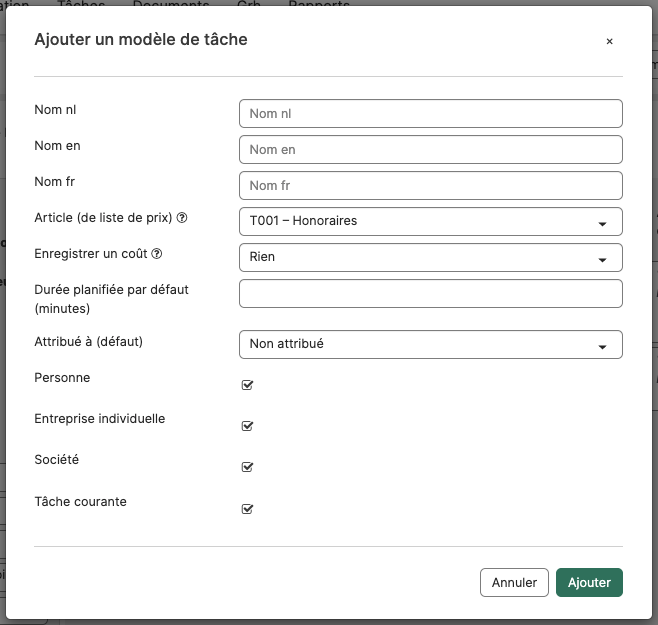
Task: Open the T001 – Honoraires article dropdown
Action: pyautogui.click(x=431, y=221)
